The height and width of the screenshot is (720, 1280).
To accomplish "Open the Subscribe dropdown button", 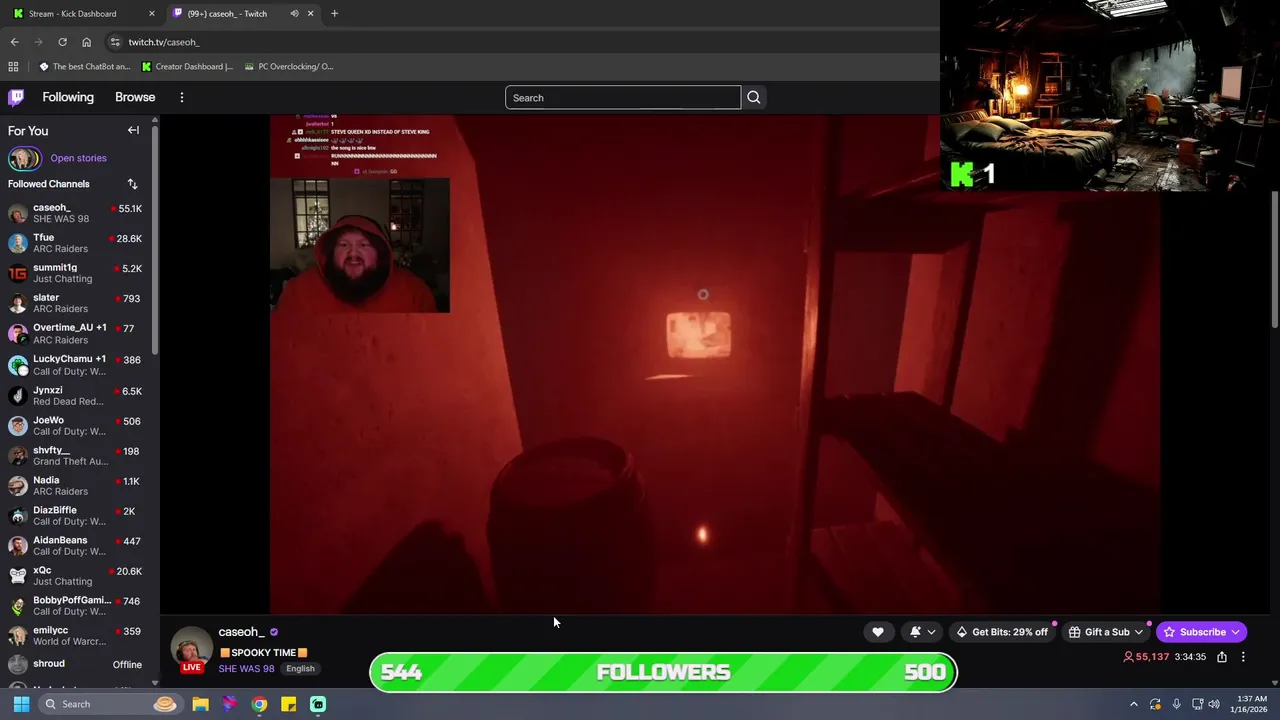I will pos(1201,632).
